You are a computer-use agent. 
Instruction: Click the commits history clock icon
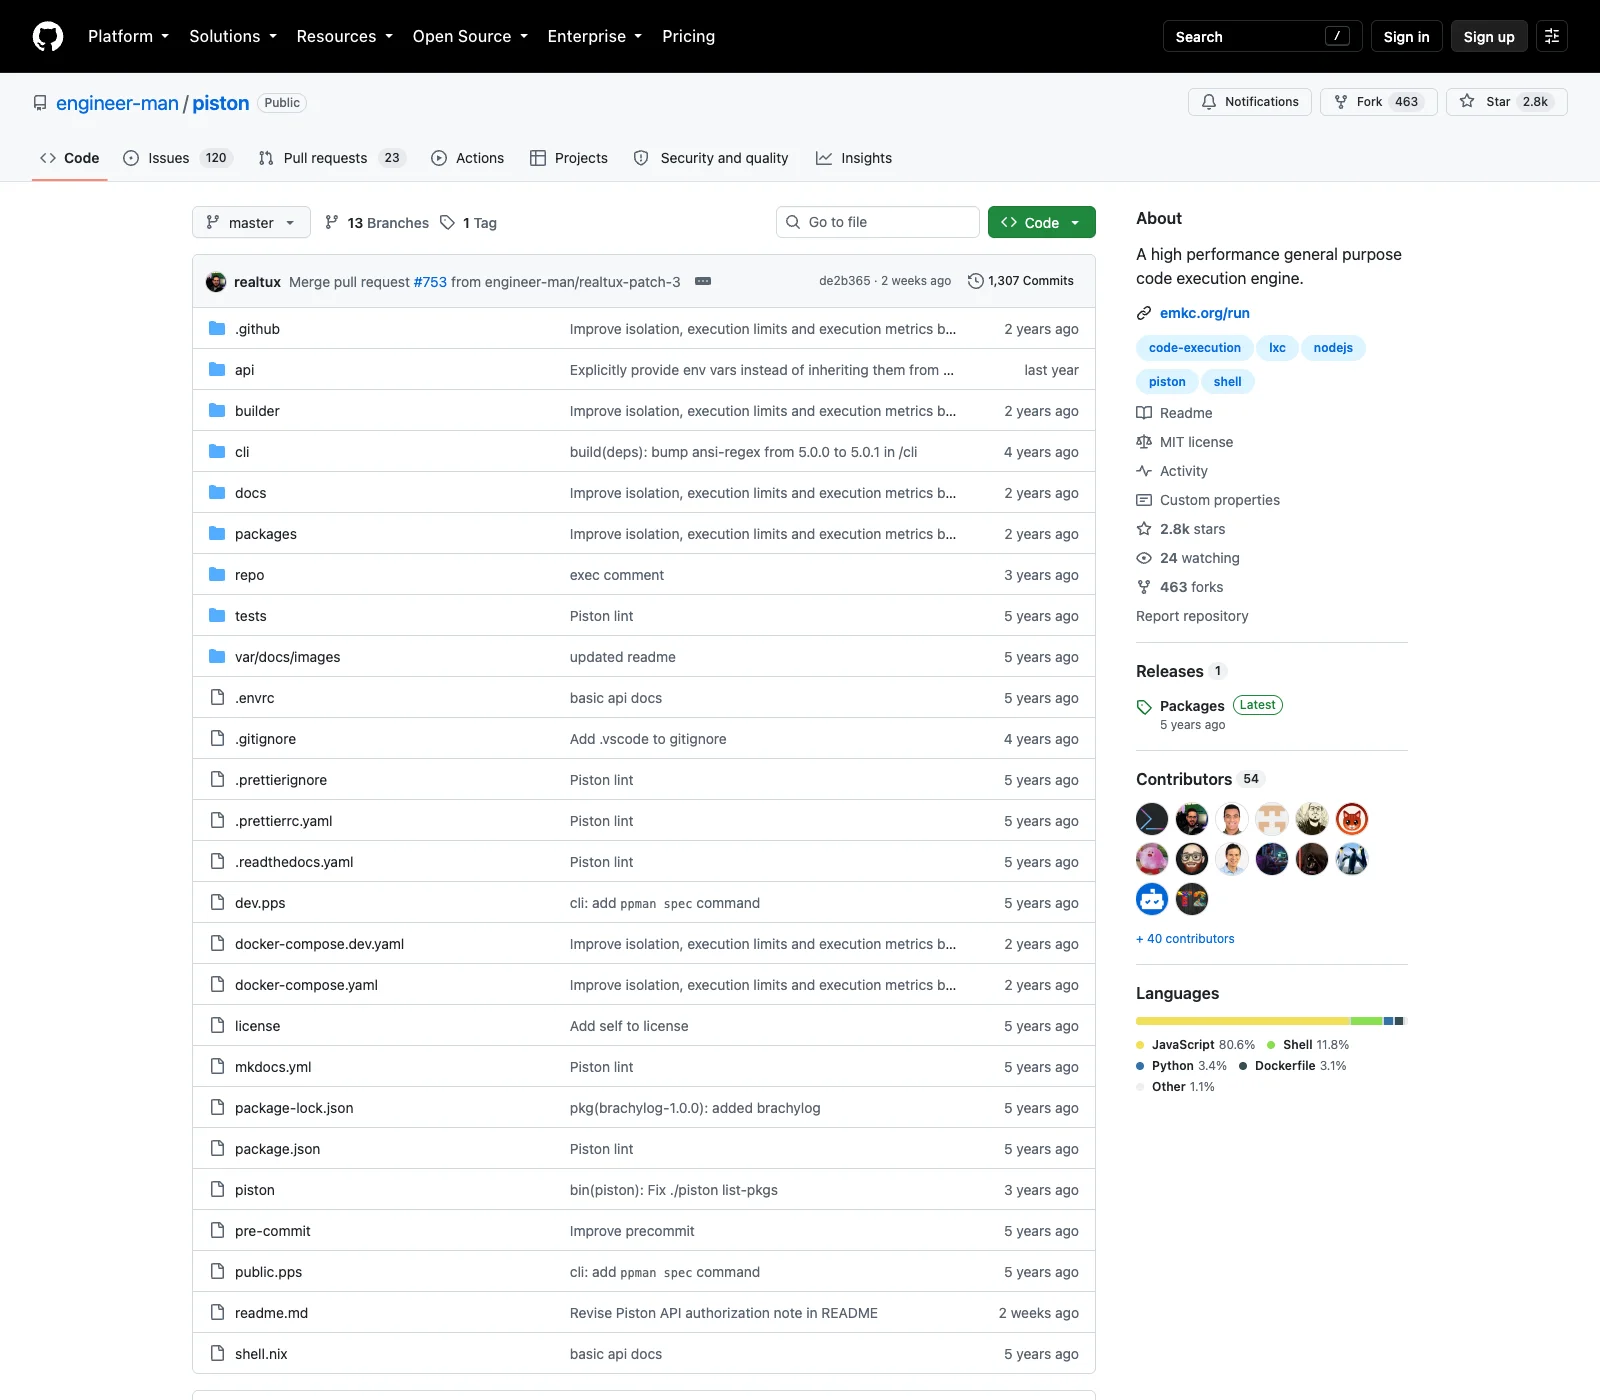[976, 281]
